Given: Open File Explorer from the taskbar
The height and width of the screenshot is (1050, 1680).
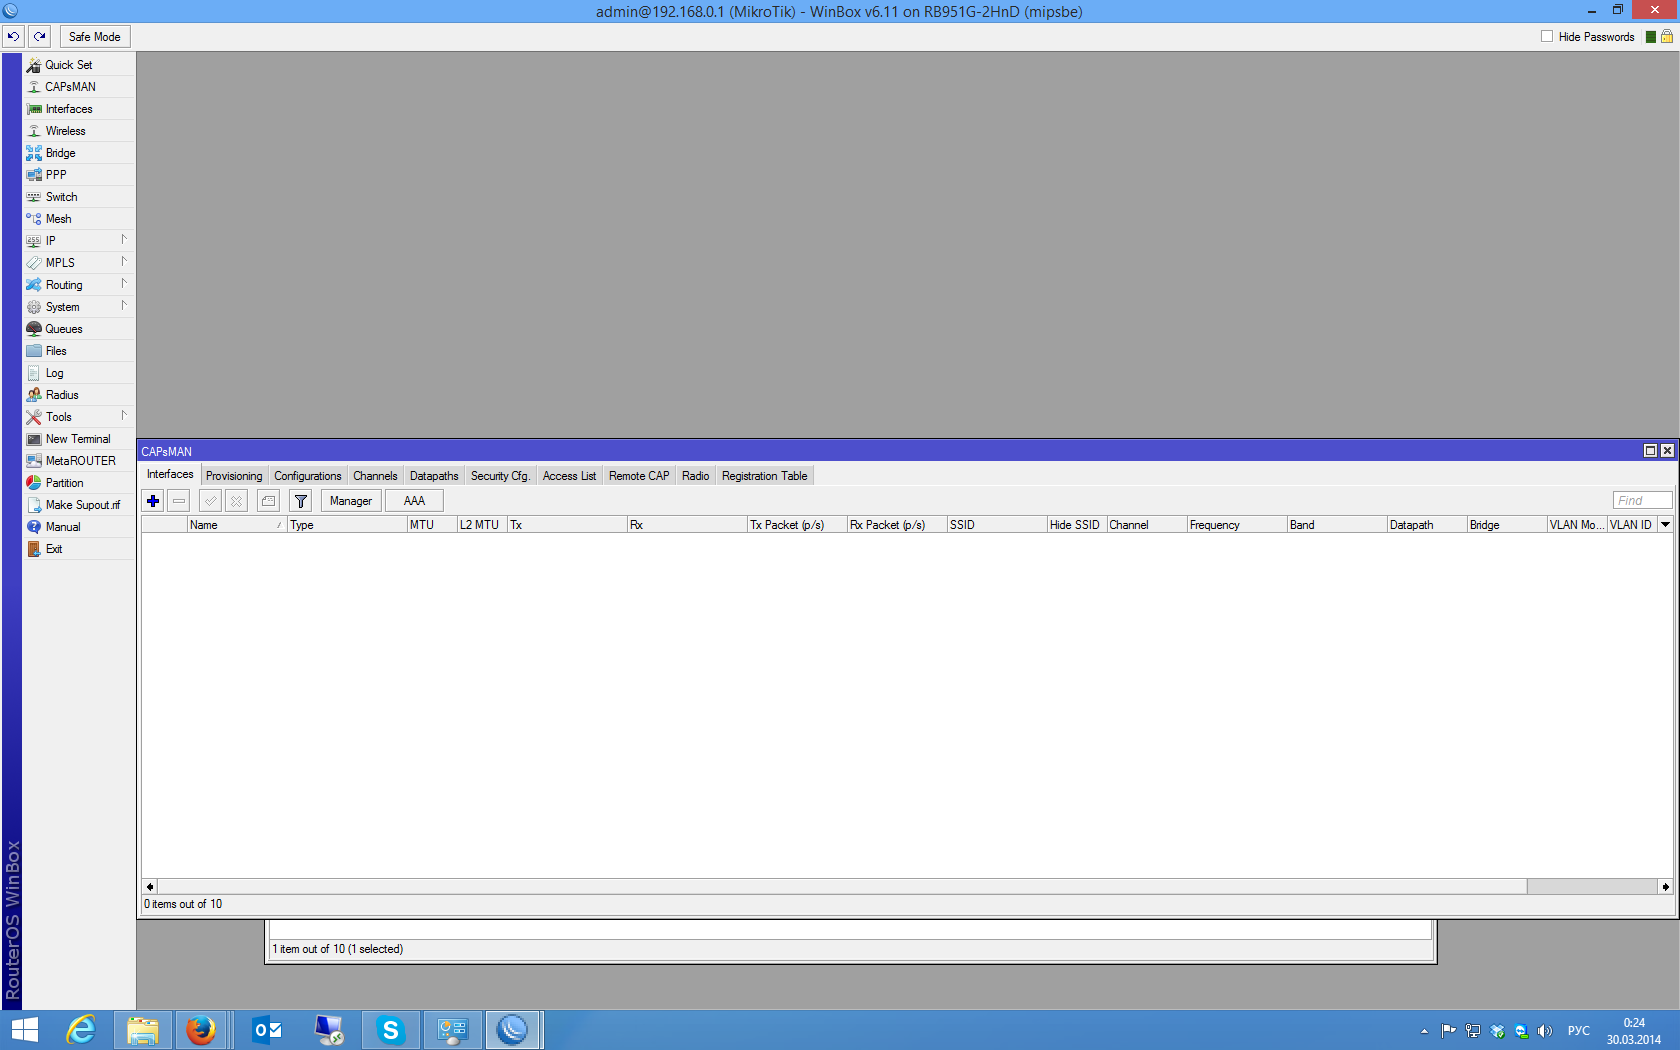Looking at the screenshot, I should pyautogui.click(x=142, y=1030).
